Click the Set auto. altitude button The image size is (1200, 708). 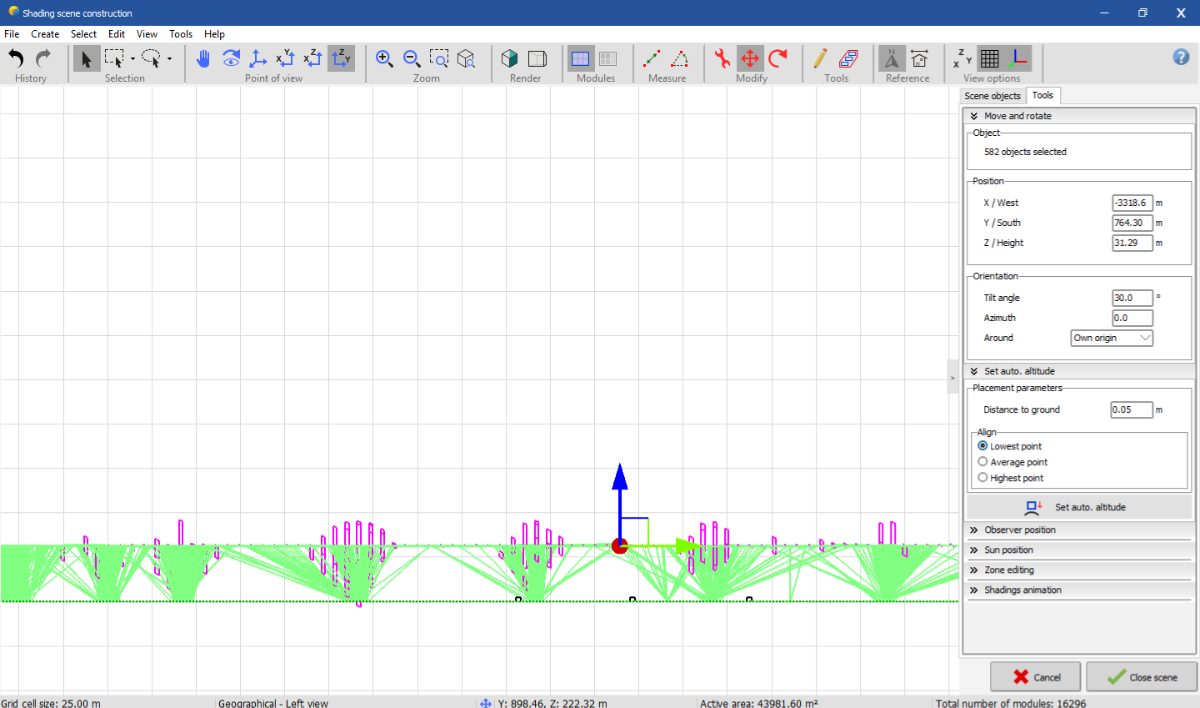click(x=1080, y=507)
